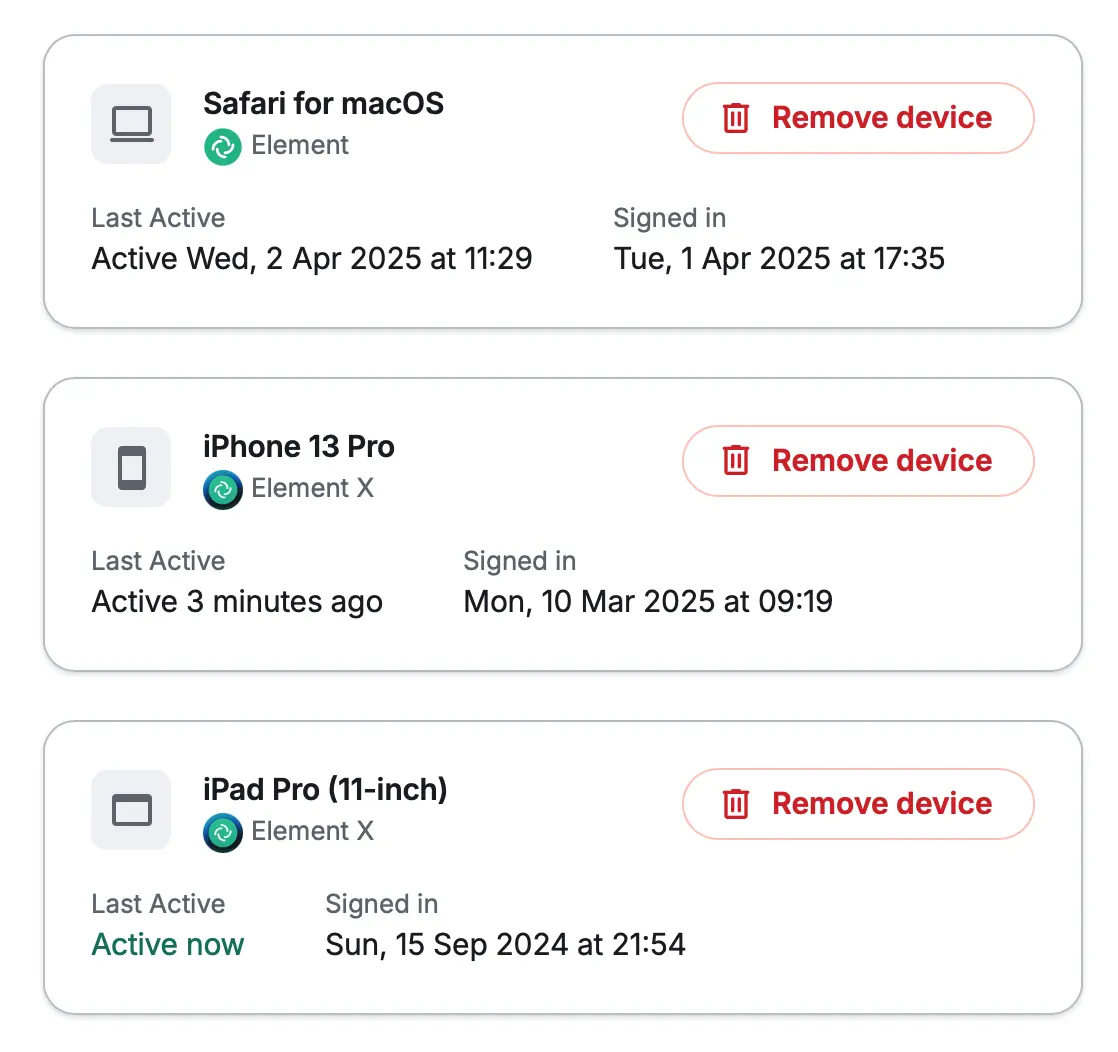
Task: Remove the Safari for macOS device
Action: (x=857, y=117)
